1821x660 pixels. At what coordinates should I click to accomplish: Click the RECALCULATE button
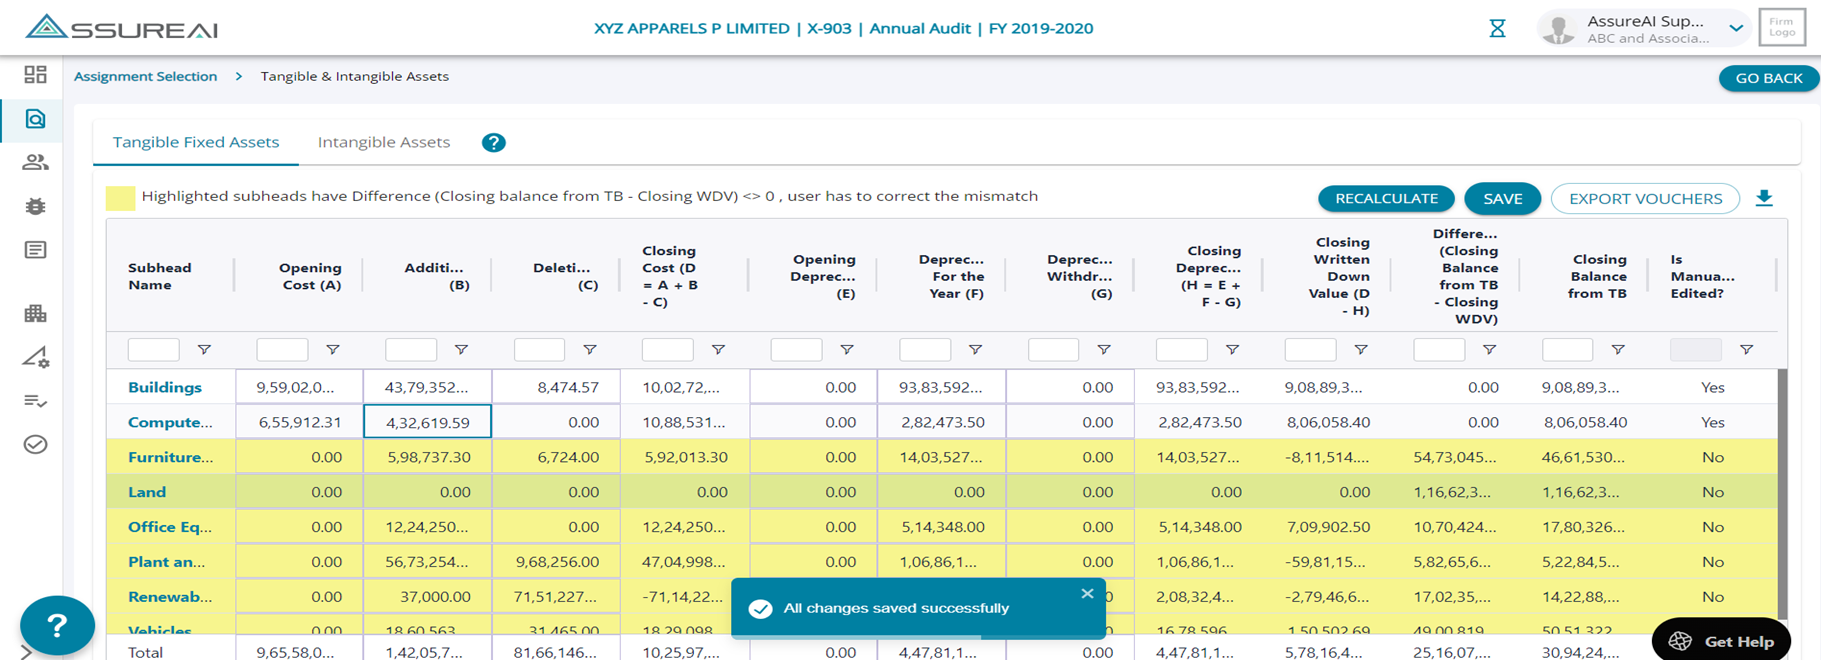coord(1385,198)
